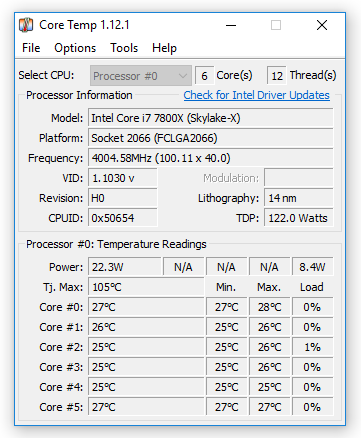Click Core #5 current temperature 27°C
Image resolution: width=361 pixels, height=438 pixels.
click(146, 407)
